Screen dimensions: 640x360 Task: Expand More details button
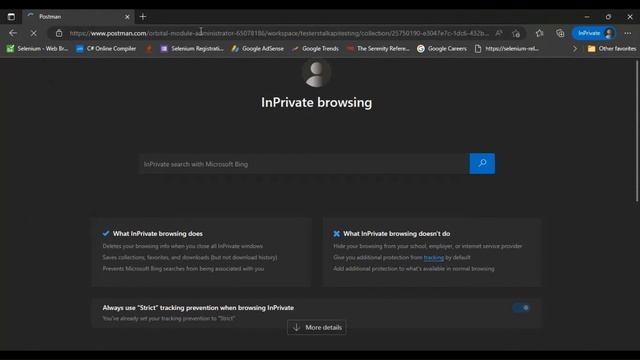click(x=317, y=327)
